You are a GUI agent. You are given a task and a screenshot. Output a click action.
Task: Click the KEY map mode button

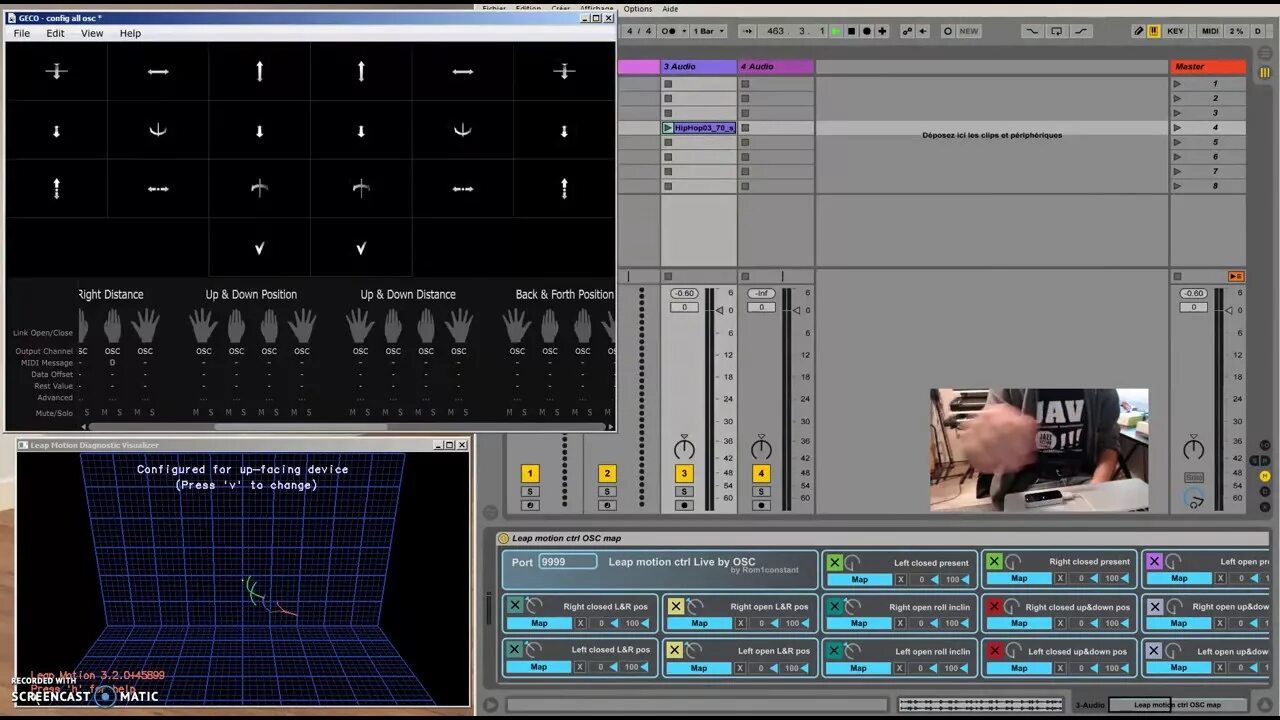[1175, 31]
